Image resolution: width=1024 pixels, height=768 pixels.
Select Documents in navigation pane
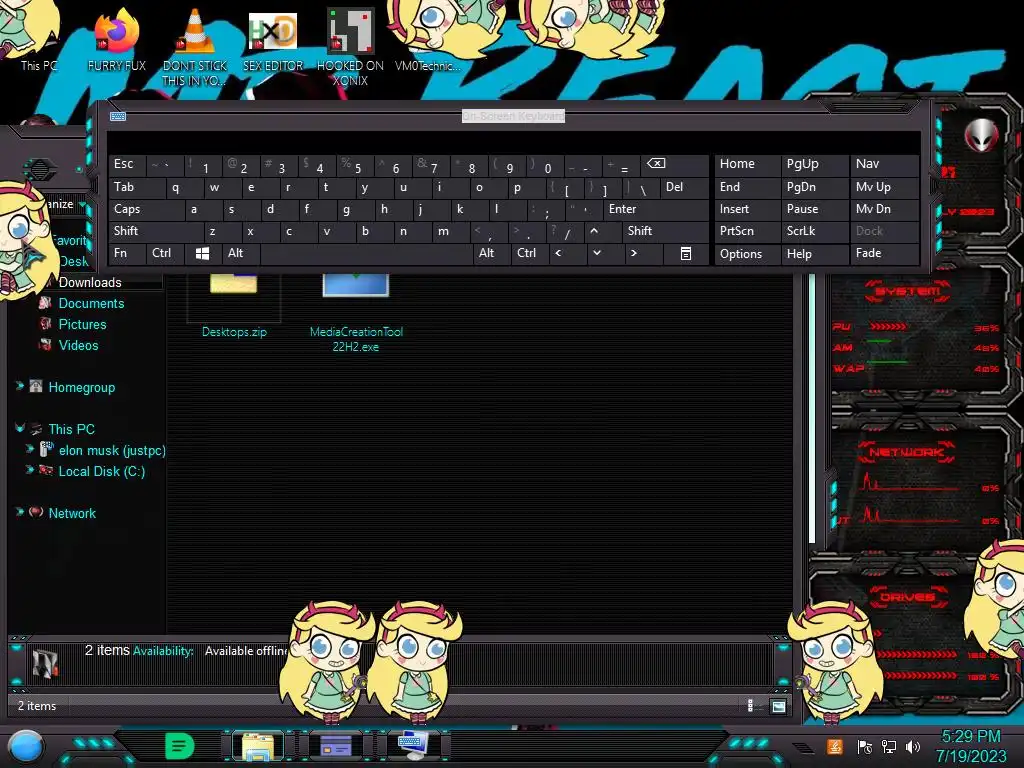click(91, 303)
